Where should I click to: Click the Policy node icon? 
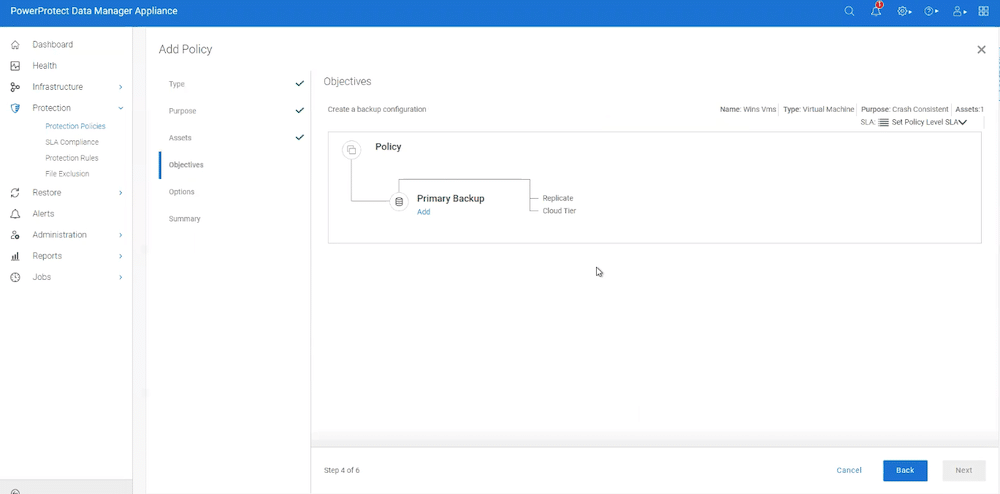coord(351,150)
